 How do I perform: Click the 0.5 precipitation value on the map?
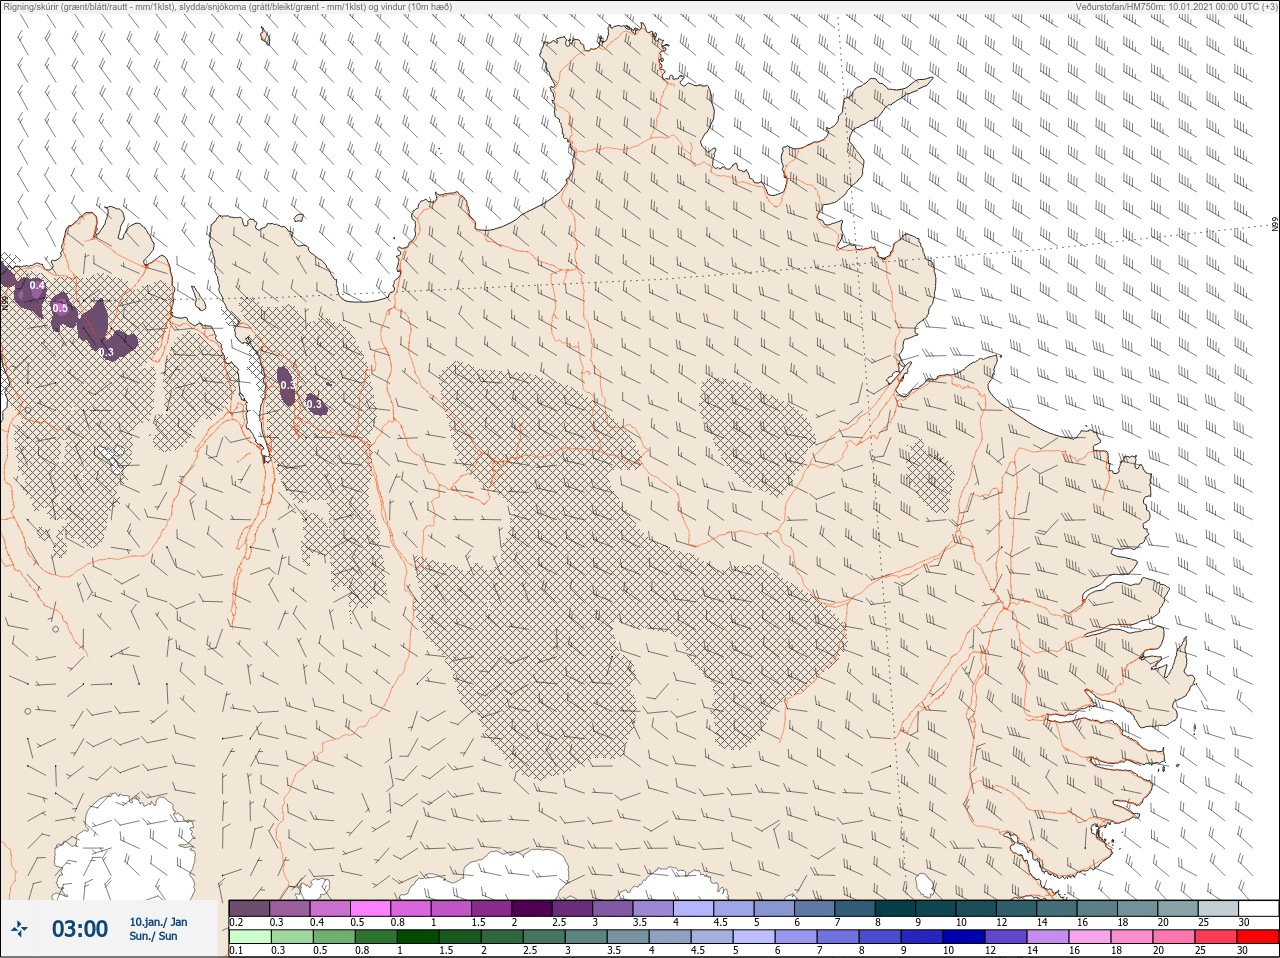[60, 308]
